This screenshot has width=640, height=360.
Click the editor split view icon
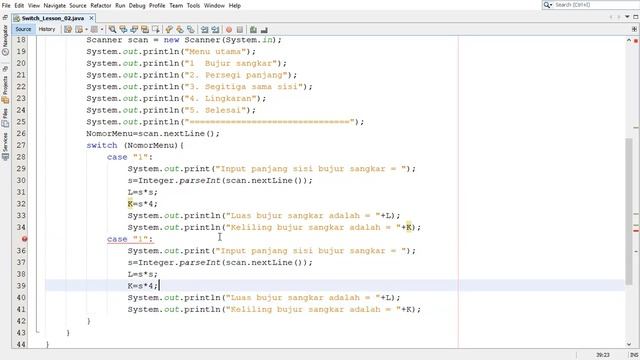tap(634, 29)
